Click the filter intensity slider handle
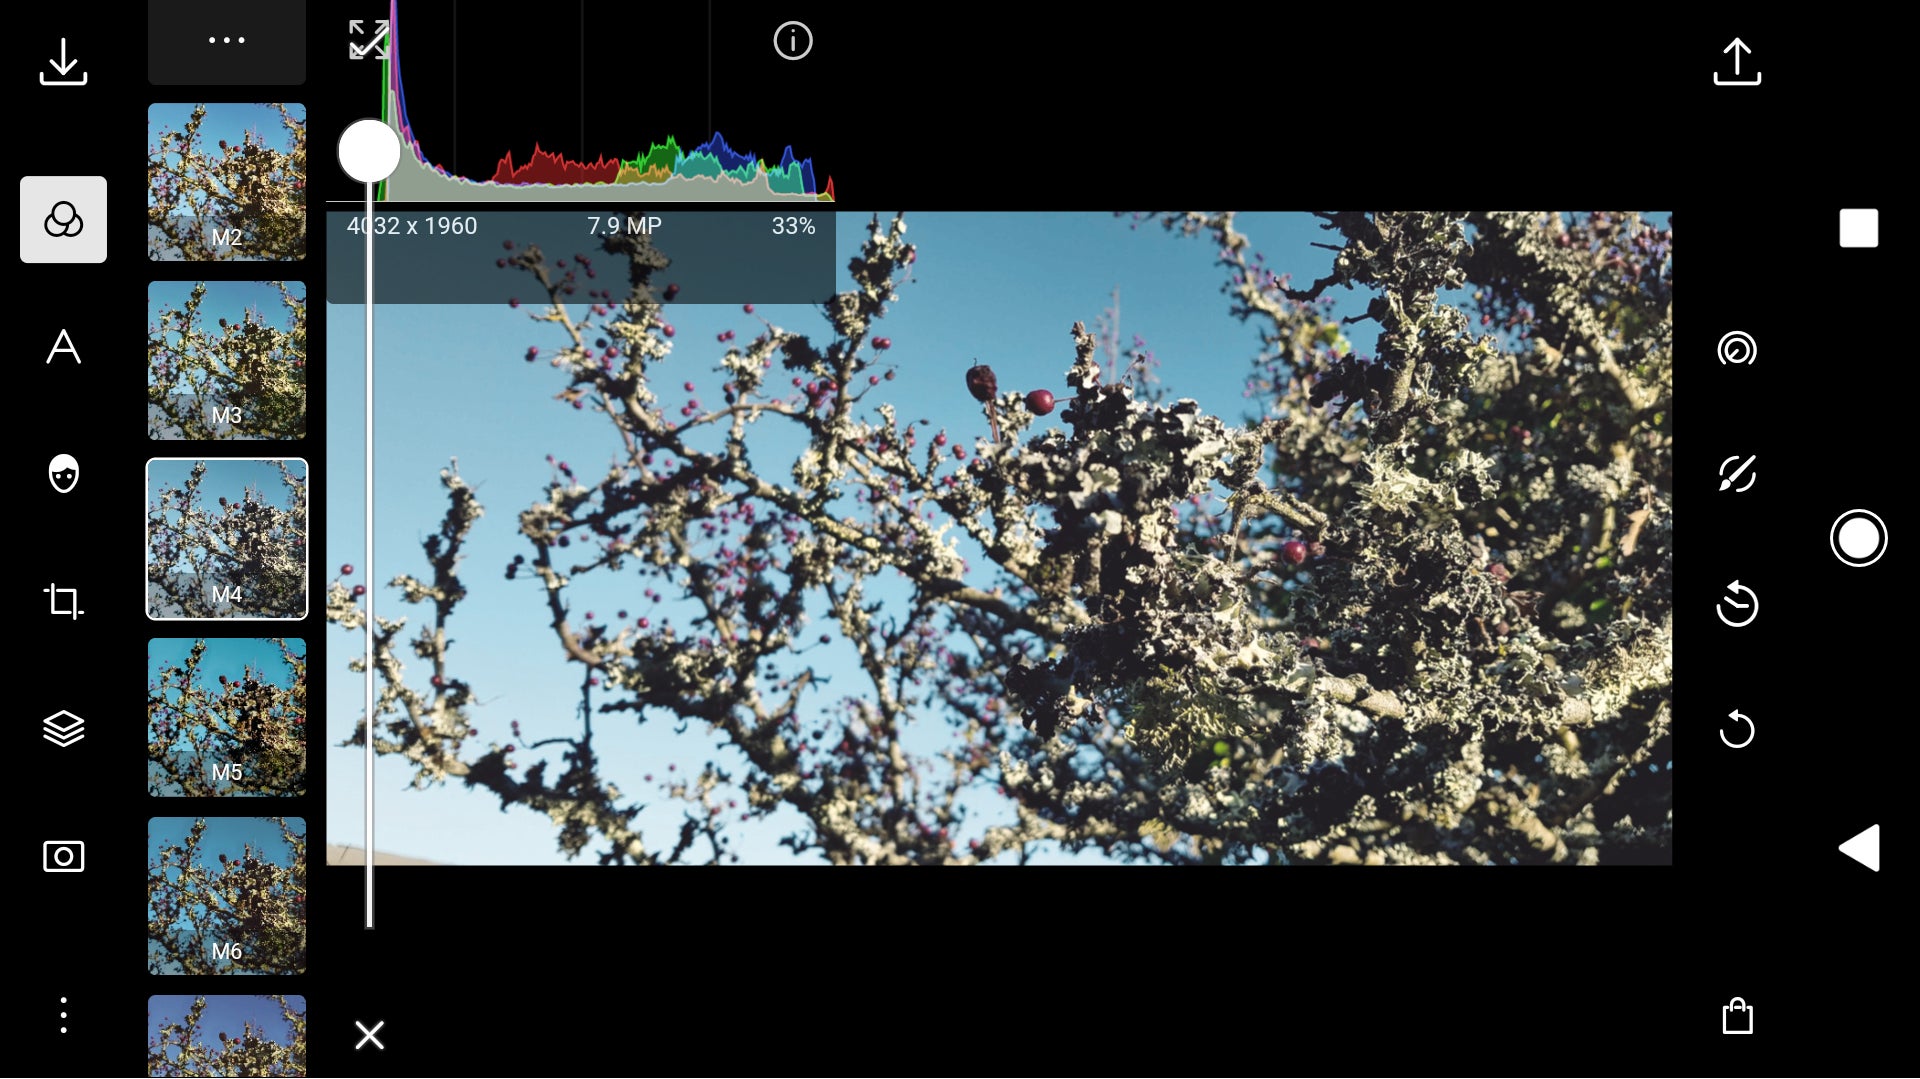 [369, 151]
